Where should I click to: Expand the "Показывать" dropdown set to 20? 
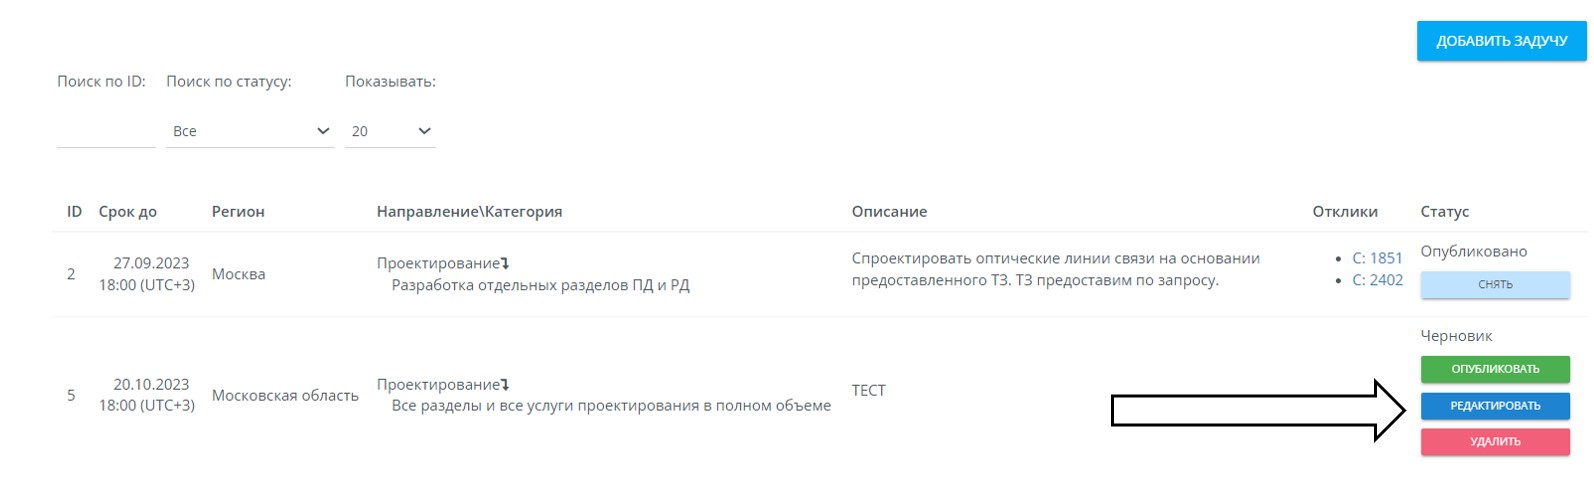point(390,131)
